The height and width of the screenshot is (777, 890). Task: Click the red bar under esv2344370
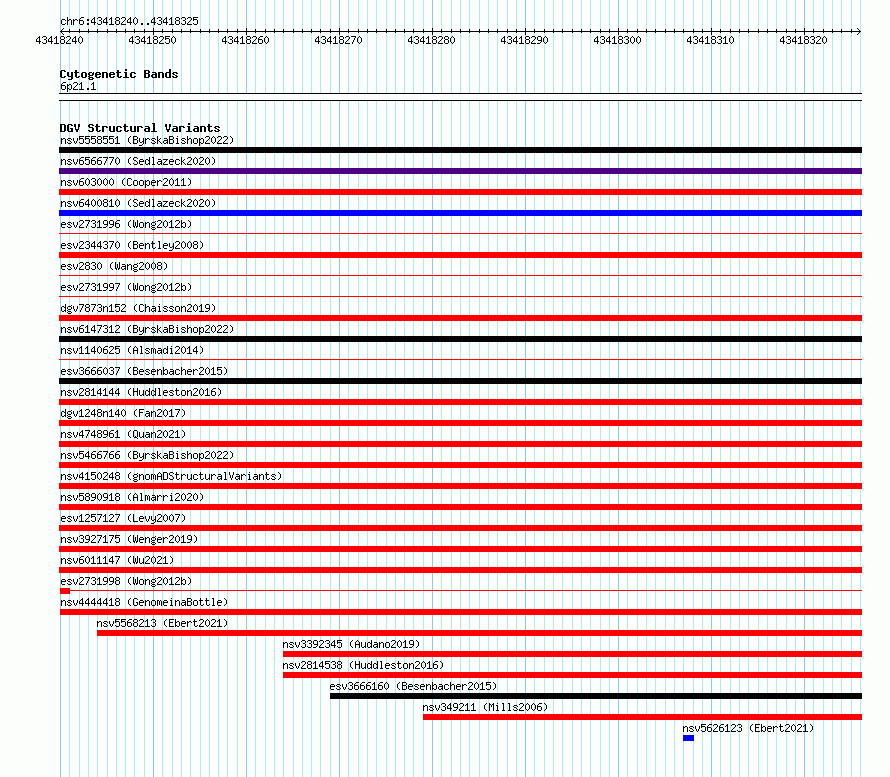460,255
